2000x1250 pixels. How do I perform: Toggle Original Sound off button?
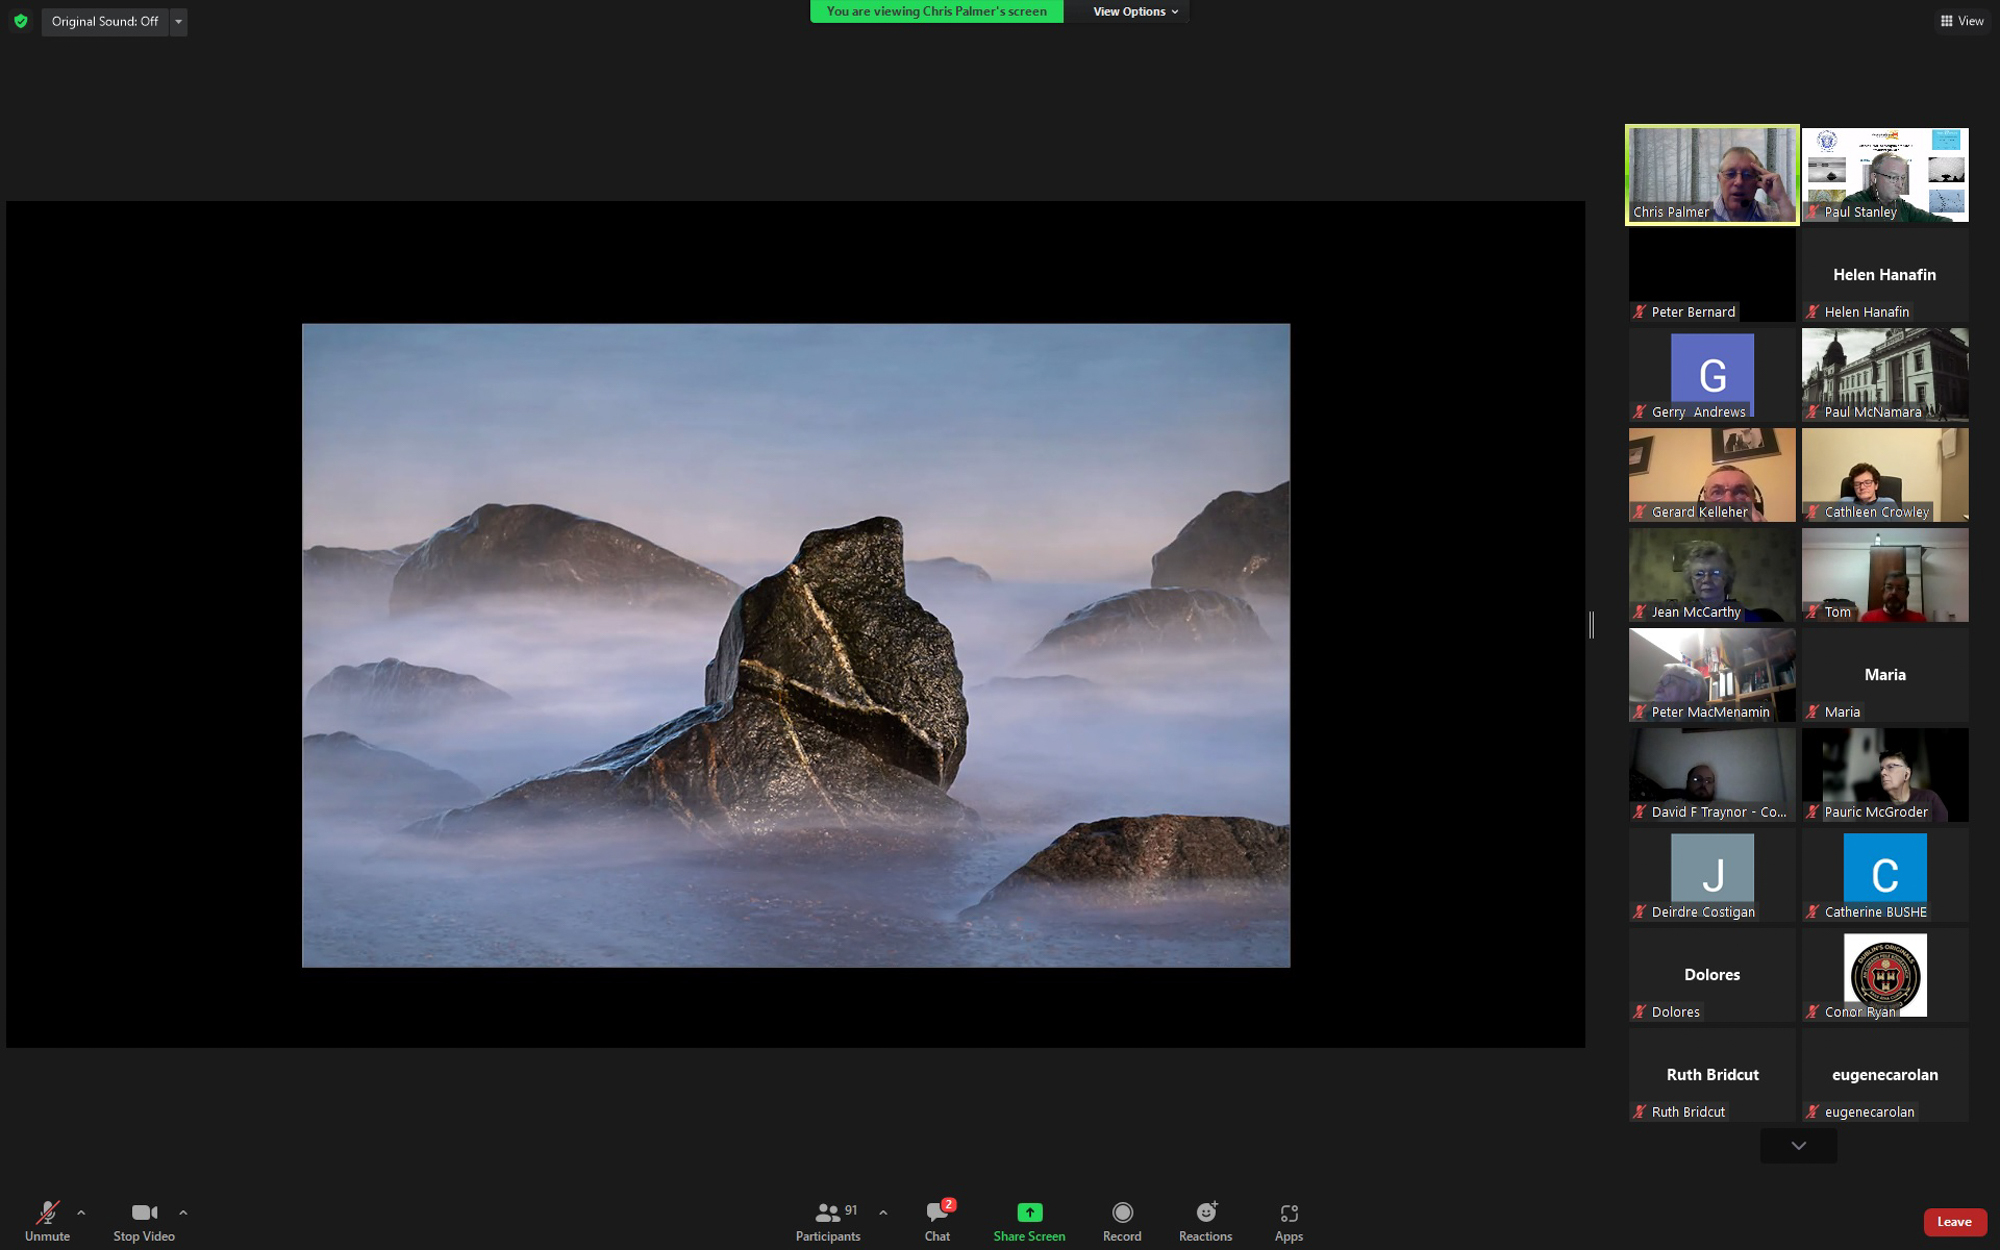pos(105,21)
